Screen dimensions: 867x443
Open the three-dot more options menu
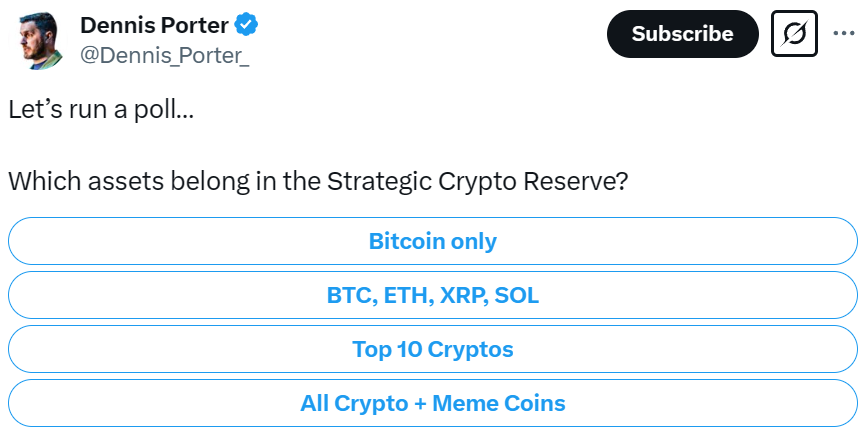click(x=844, y=33)
